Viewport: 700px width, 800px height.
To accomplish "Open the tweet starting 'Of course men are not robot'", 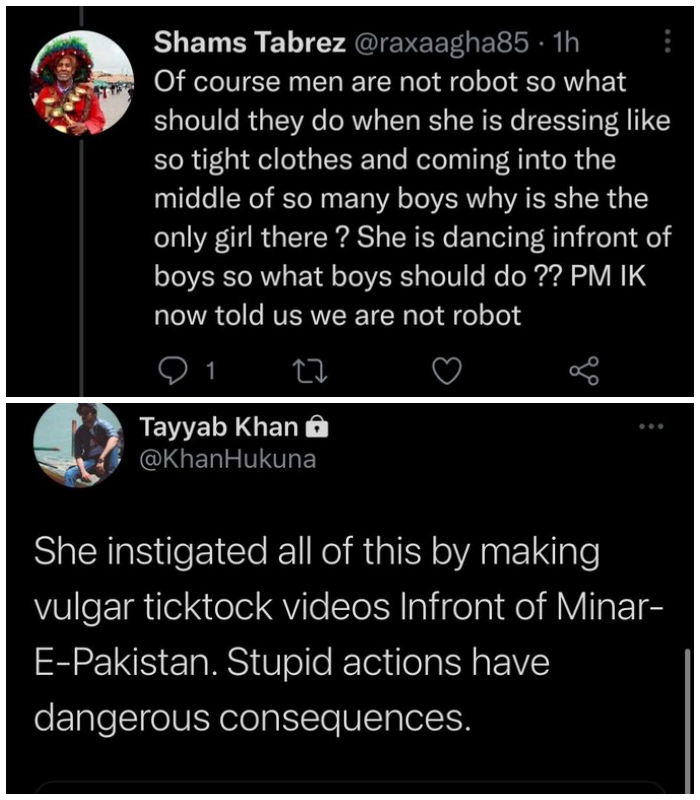I will point(400,200).
